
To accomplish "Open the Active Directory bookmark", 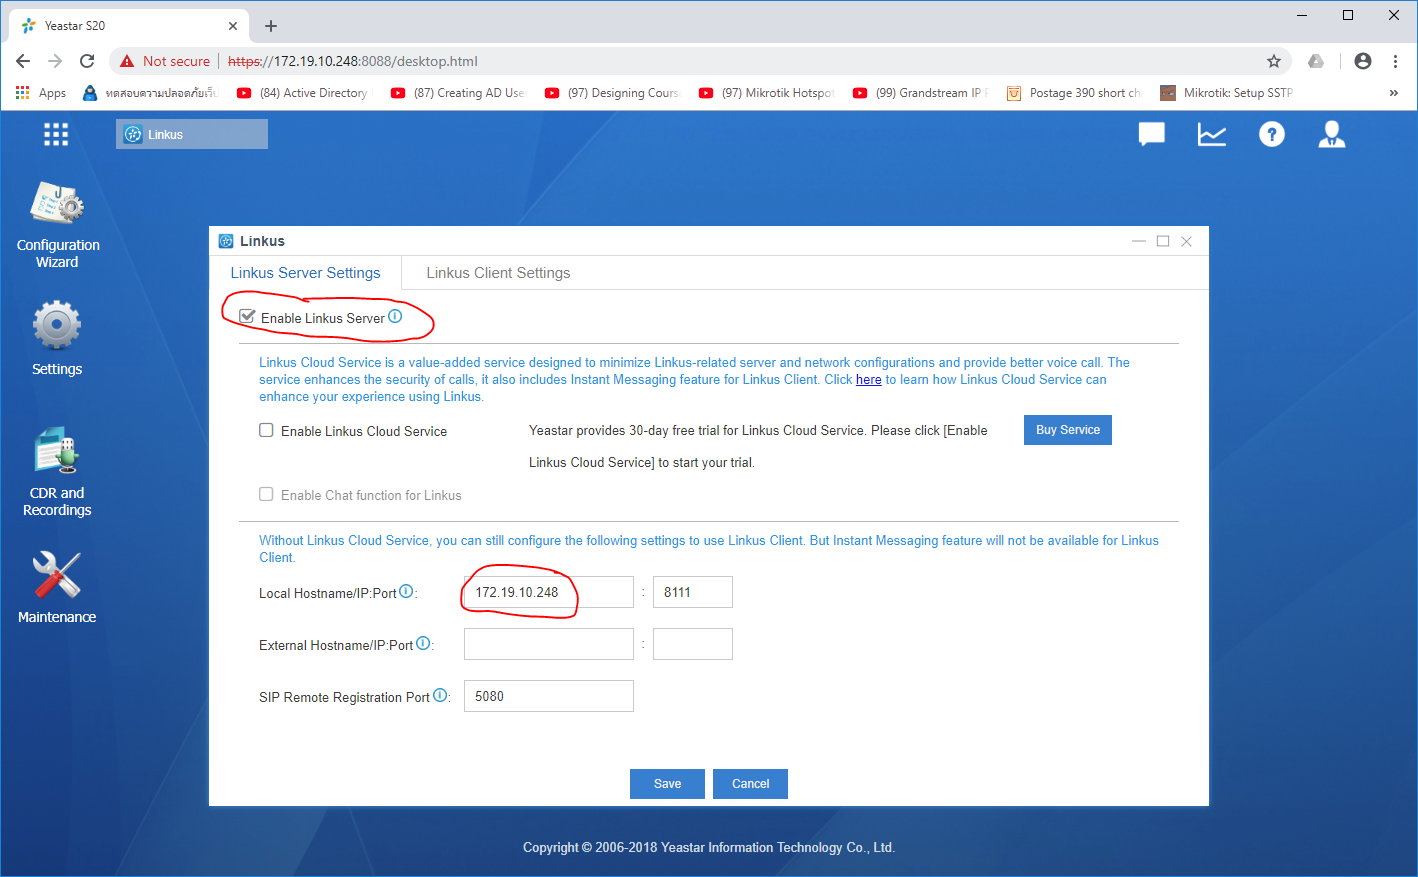I will pos(304,93).
